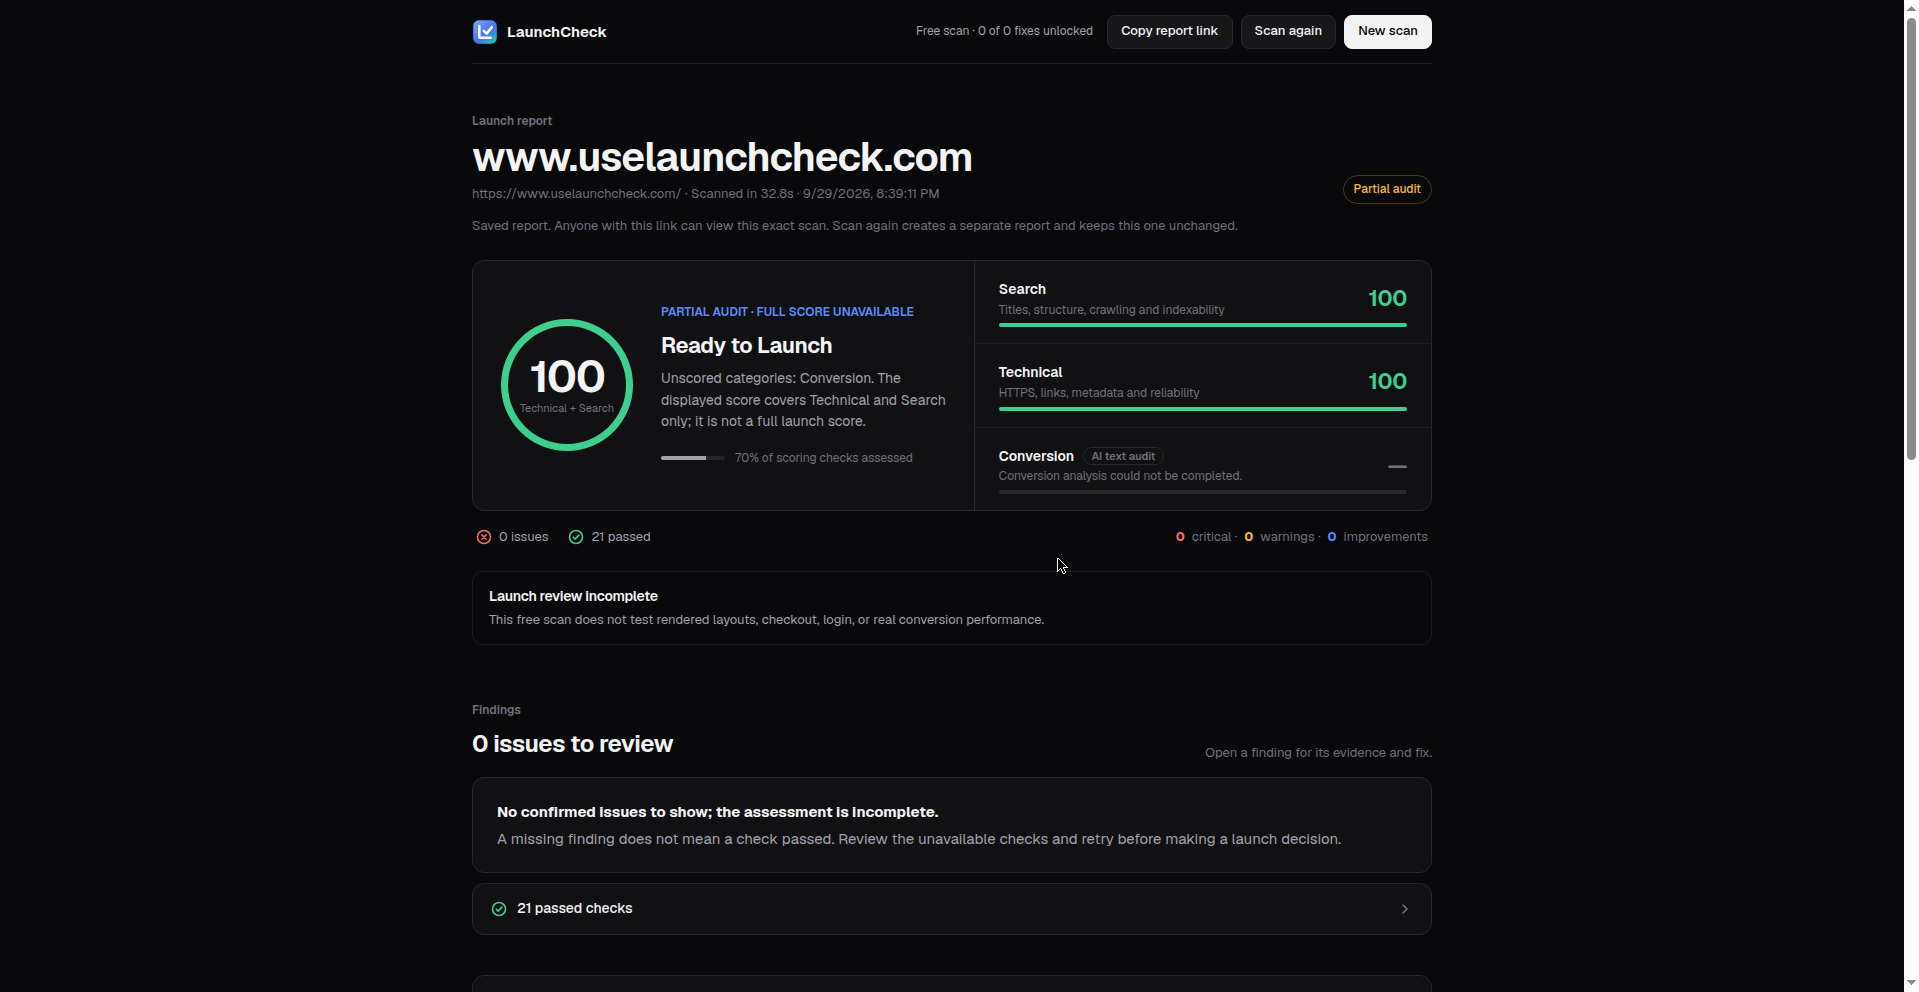Copy the report link
Screen dimensions: 1919x992
click(x=1169, y=31)
